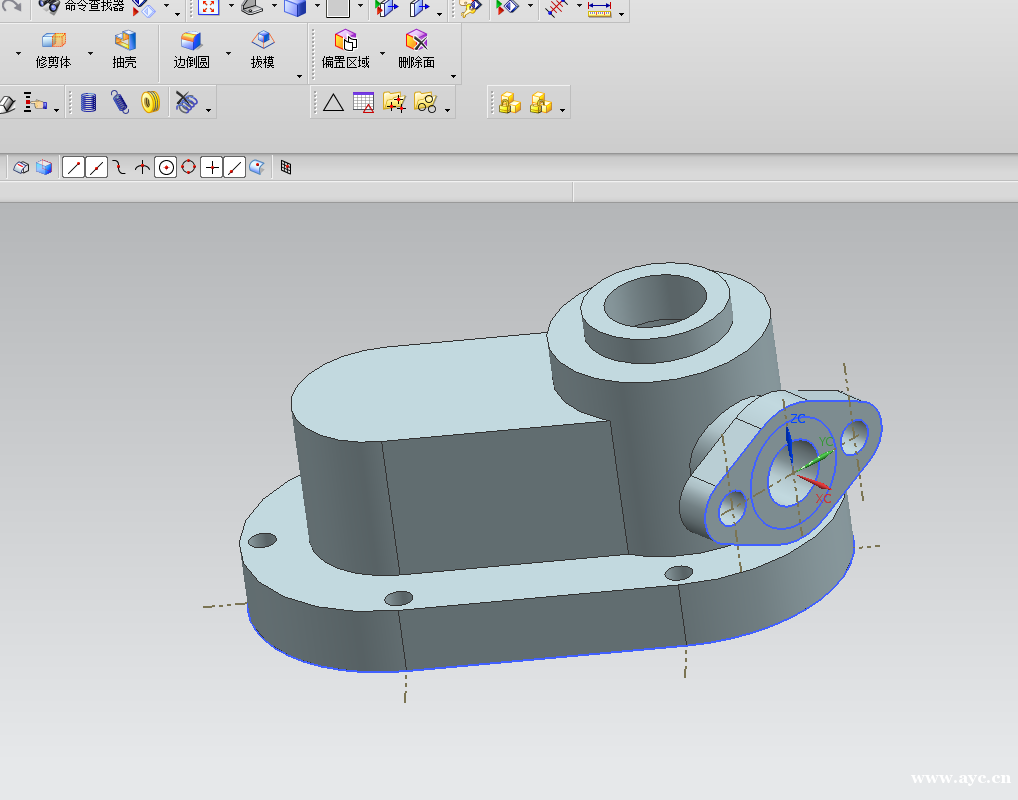Enable the Quadrant Point snap option
This screenshot has height=800, width=1018.
[x=188, y=168]
